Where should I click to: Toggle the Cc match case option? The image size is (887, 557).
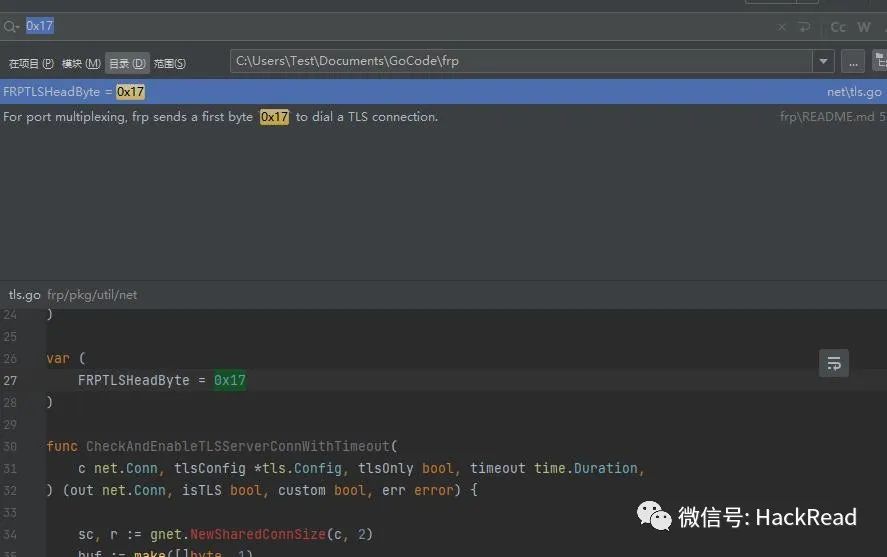click(838, 27)
